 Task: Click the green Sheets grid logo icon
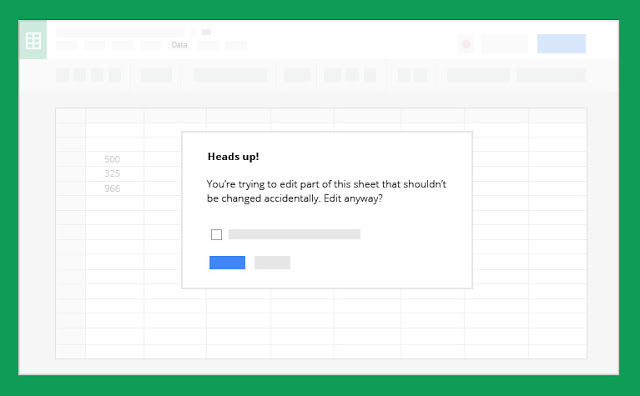(33, 41)
